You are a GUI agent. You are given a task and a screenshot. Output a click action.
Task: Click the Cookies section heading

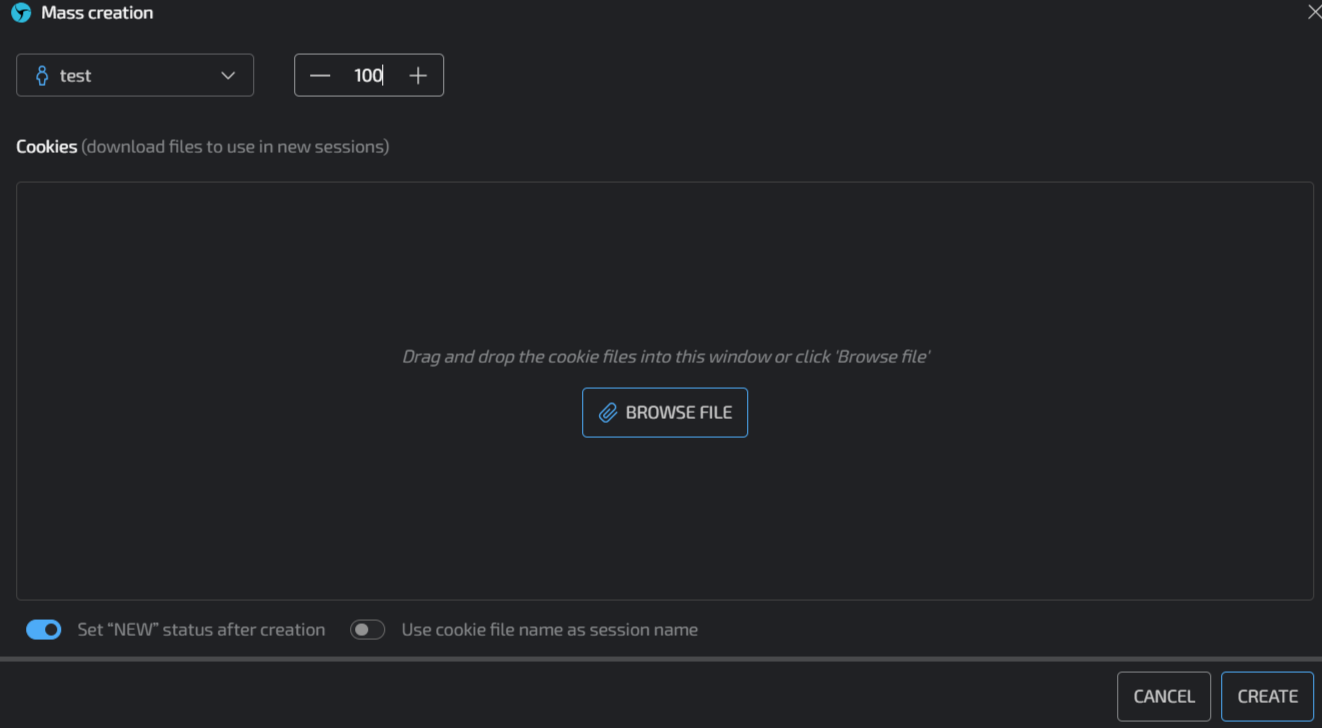point(46,146)
